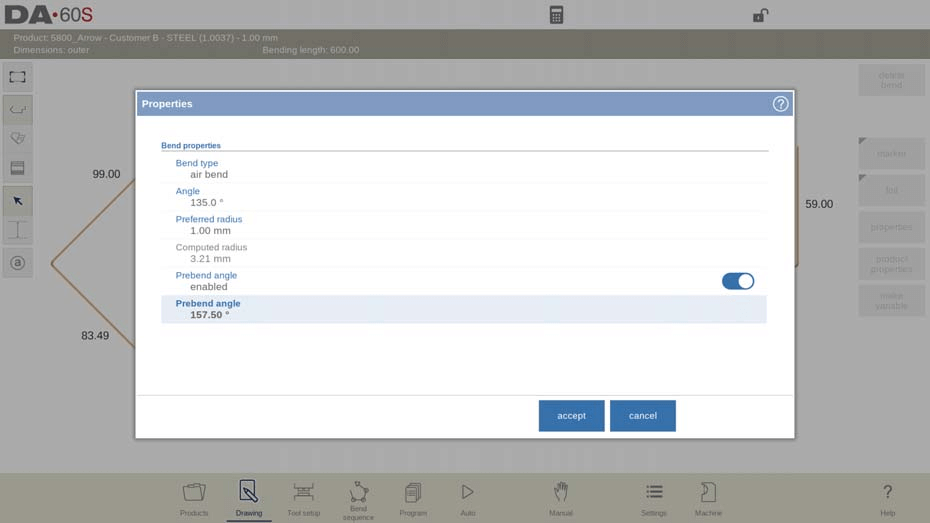Disable the Prebend angle toggle
Image resolution: width=930 pixels, height=523 pixels.
pyautogui.click(x=738, y=282)
